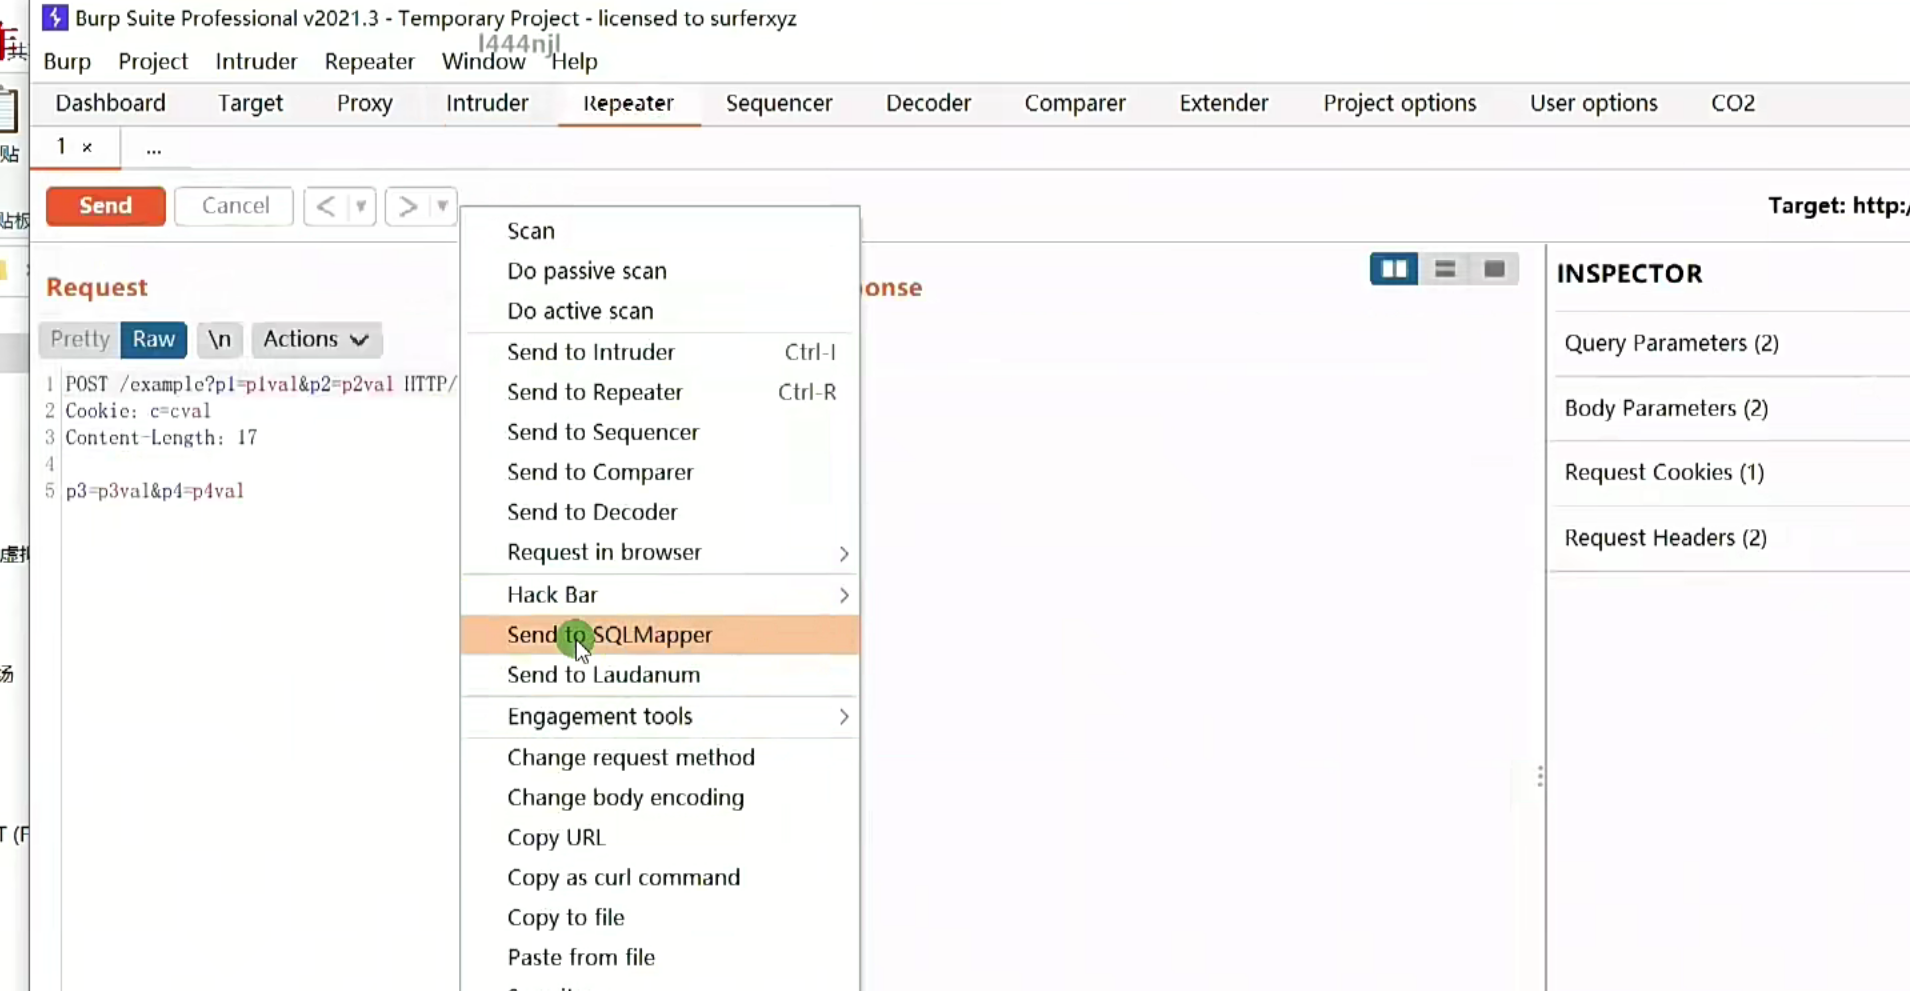Expand the Request in browser submenu

click(x=660, y=552)
